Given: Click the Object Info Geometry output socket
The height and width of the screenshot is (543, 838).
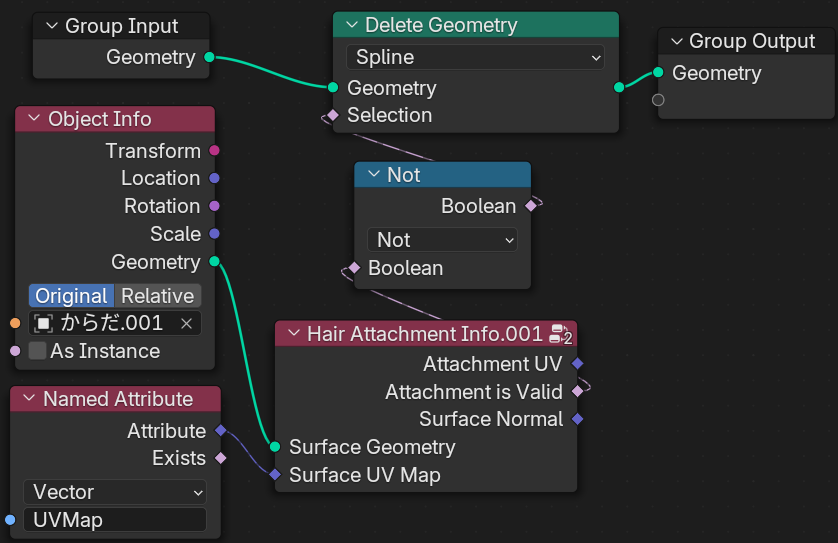Looking at the screenshot, I should (214, 262).
